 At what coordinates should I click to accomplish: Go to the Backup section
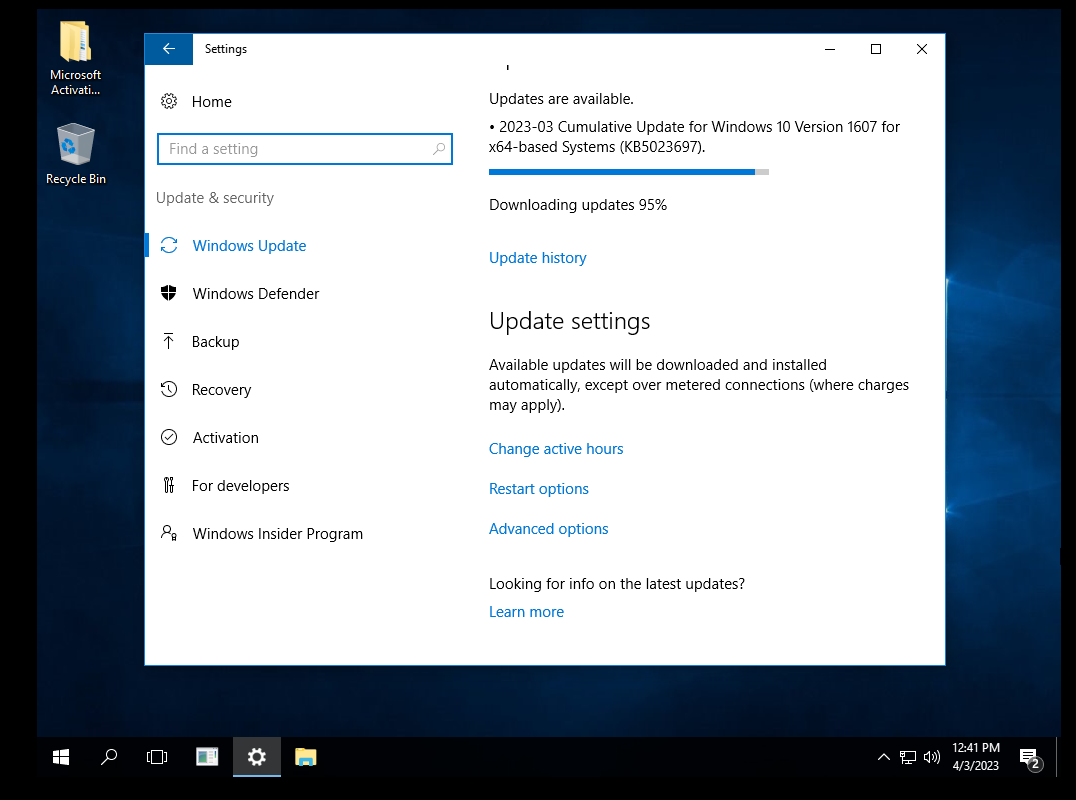[x=215, y=342]
